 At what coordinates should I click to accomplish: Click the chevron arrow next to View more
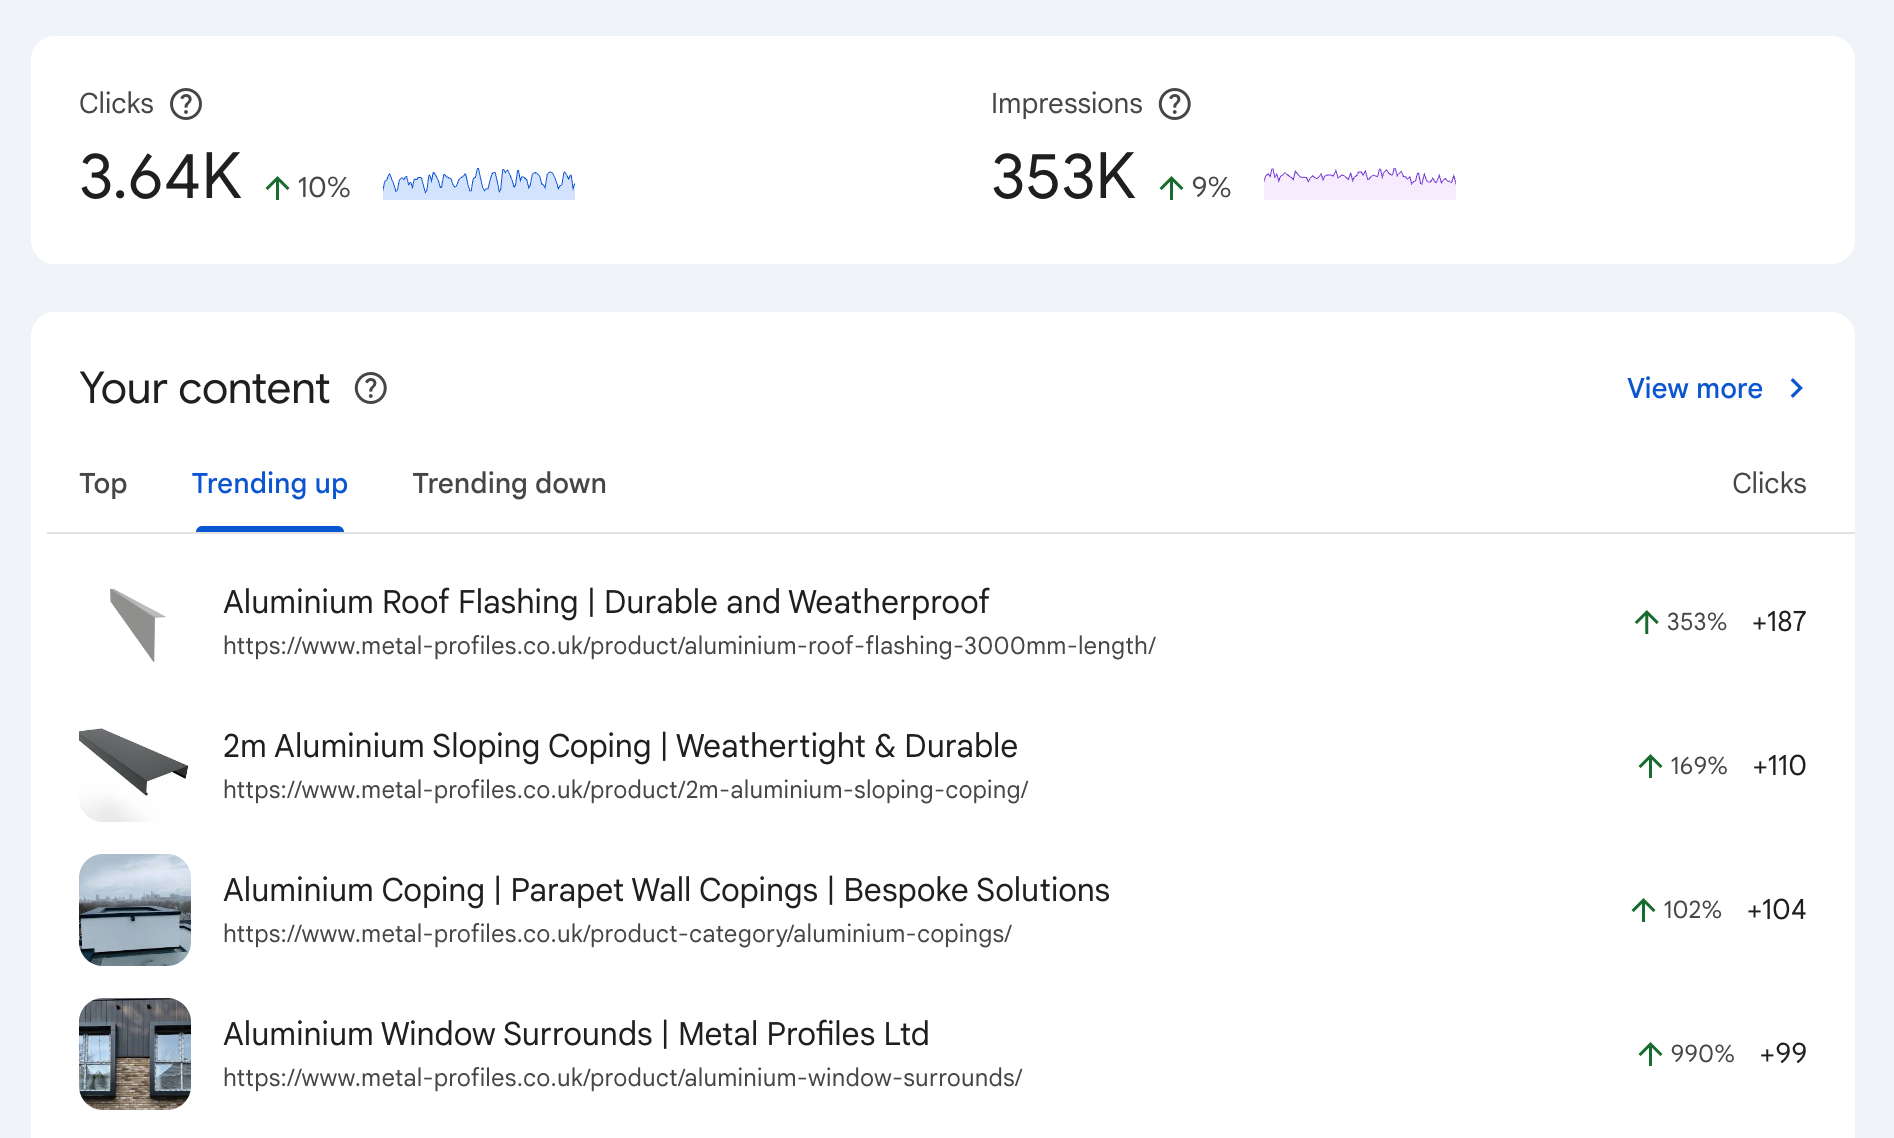(1797, 388)
